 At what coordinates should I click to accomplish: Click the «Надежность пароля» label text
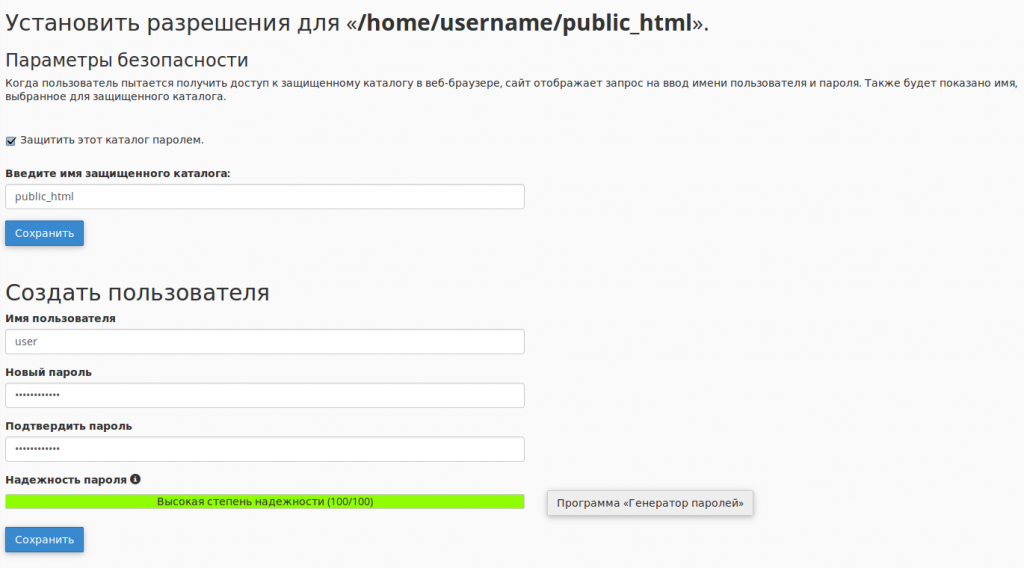66,480
